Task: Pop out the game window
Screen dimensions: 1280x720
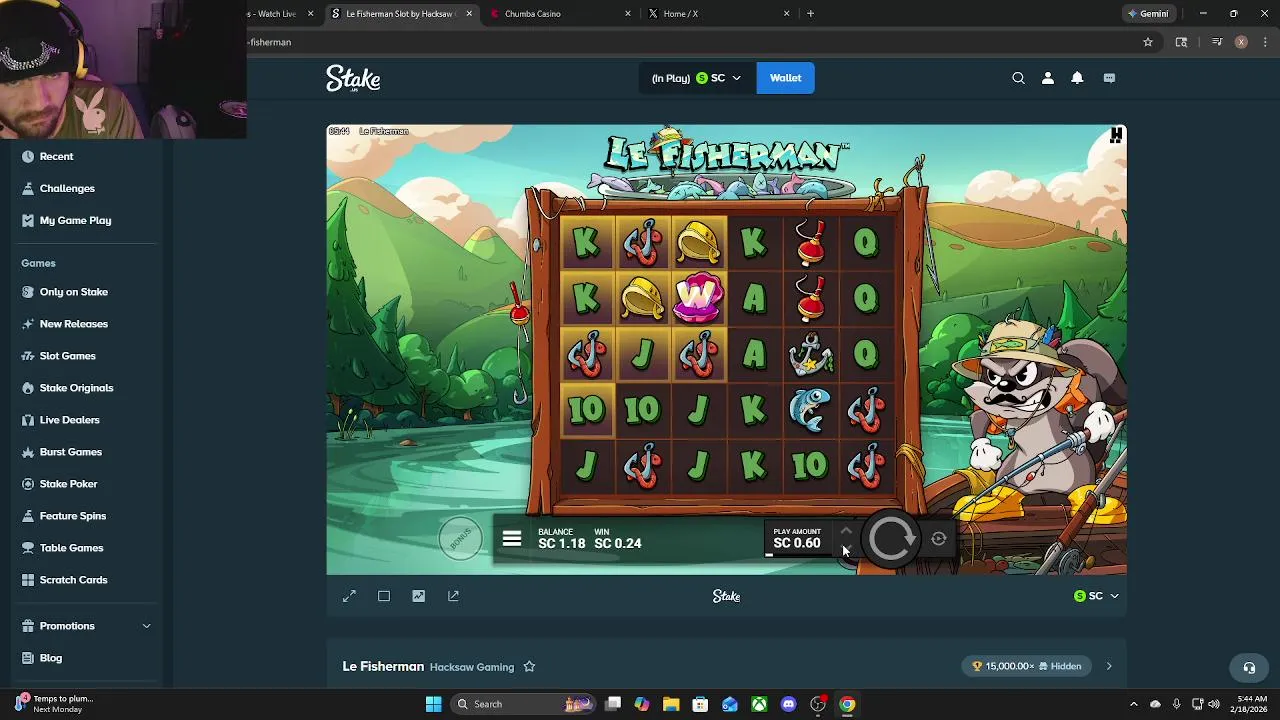Action: click(x=453, y=596)
